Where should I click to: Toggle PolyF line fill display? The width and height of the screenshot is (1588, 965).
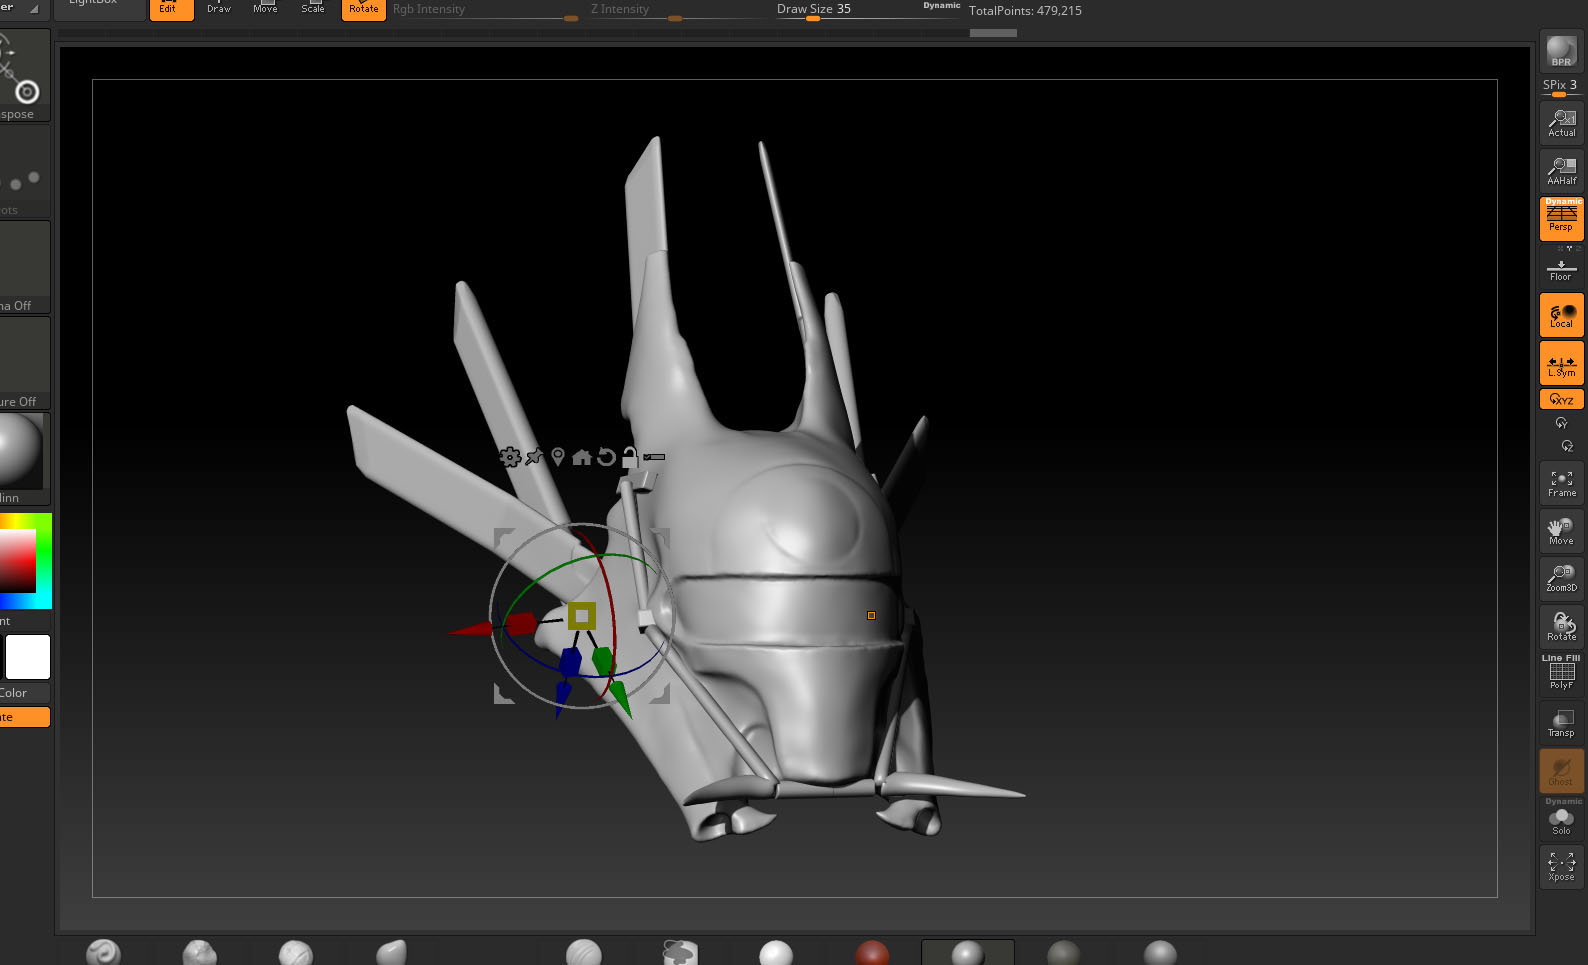pos(1561,673)
